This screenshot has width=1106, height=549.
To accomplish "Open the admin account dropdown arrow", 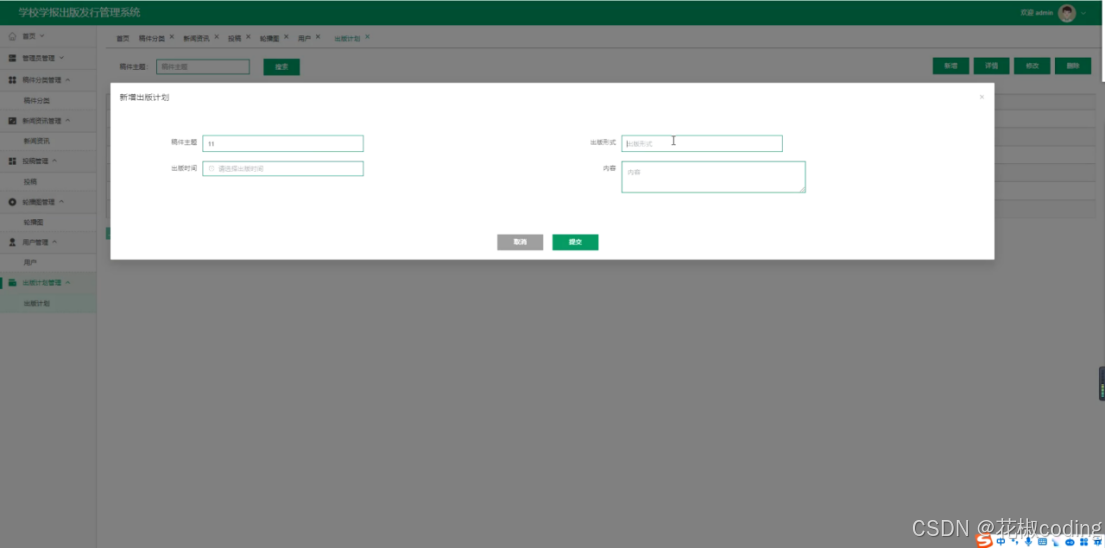I will (x=1083, y=13).
